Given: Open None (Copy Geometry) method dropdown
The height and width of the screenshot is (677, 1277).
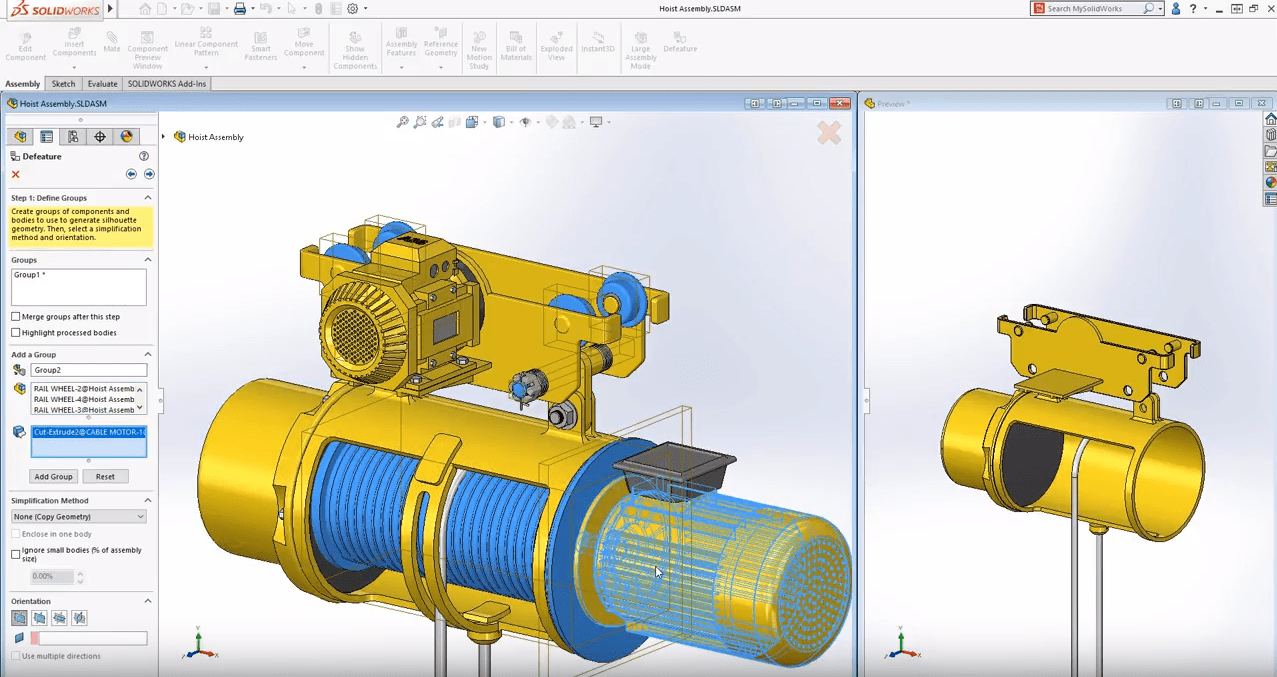Looking at the screenshot, I should click(79, 517).
